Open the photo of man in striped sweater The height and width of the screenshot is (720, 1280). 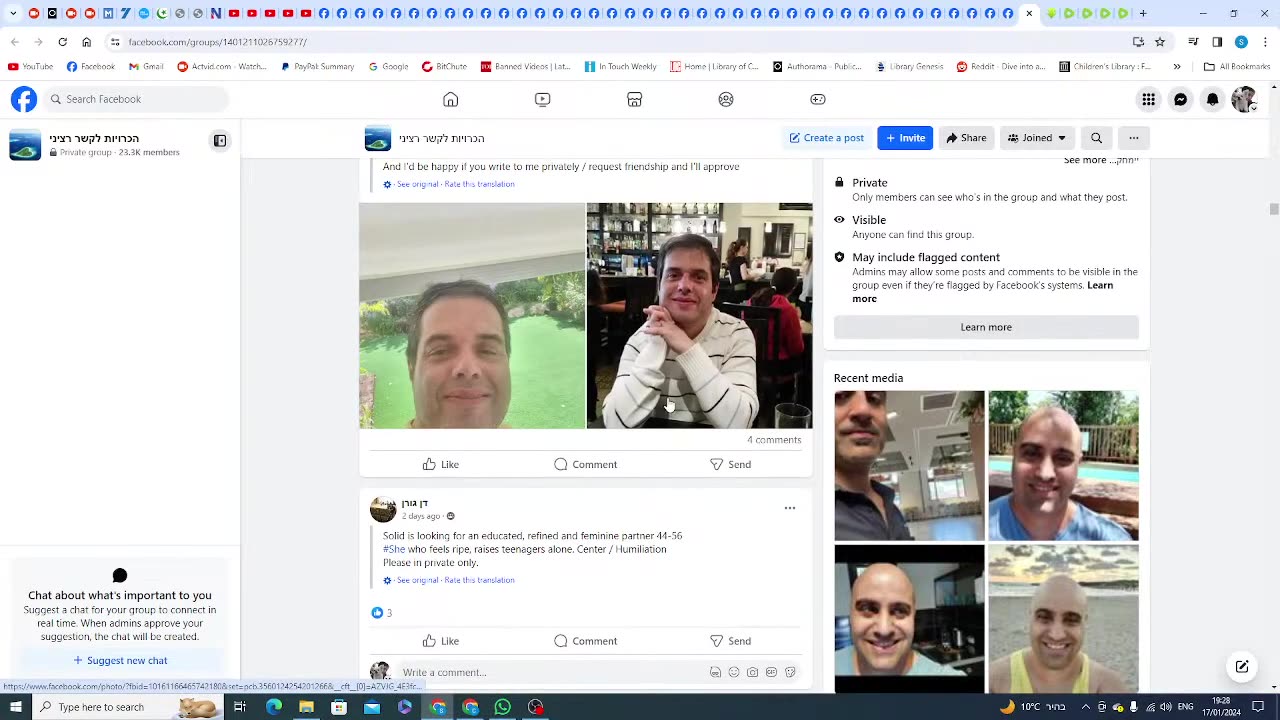tap(700, 316)
